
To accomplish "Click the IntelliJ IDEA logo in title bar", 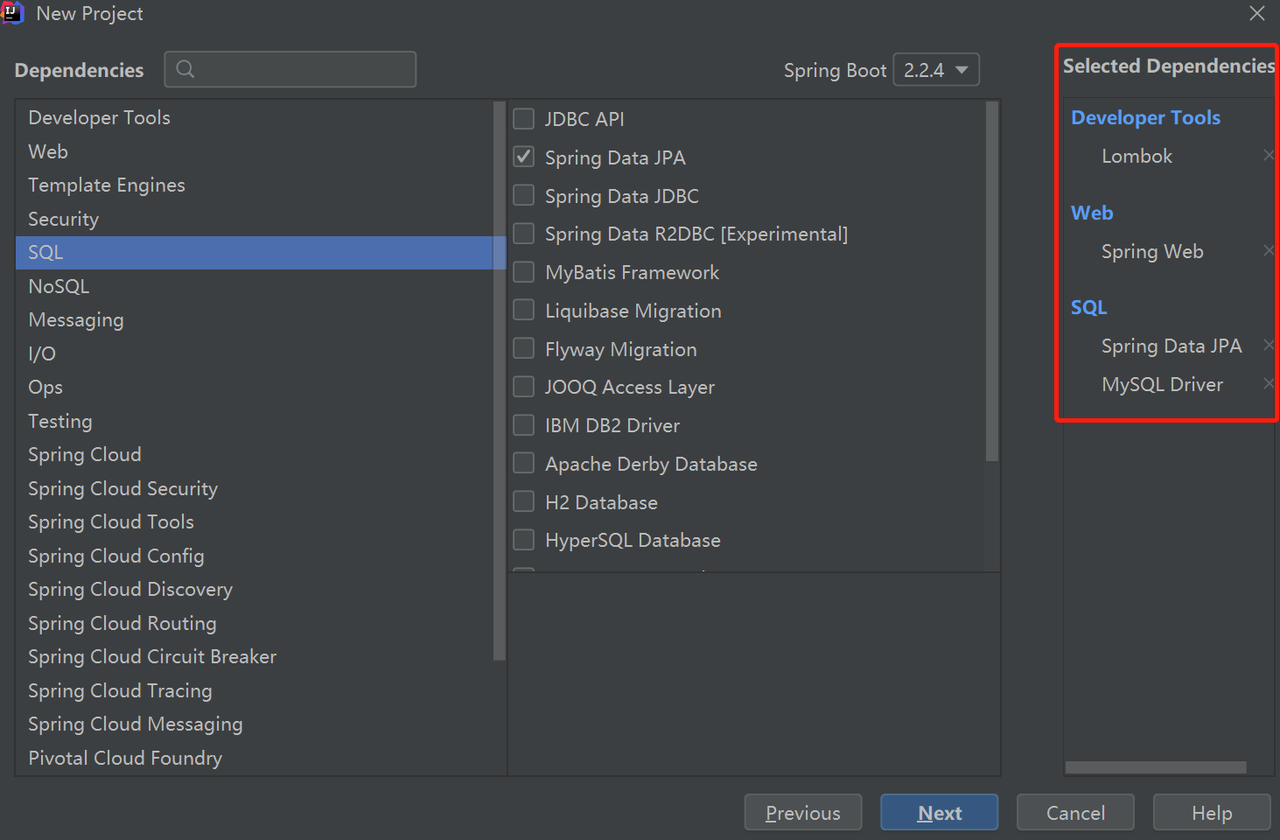I will (13, 13).
